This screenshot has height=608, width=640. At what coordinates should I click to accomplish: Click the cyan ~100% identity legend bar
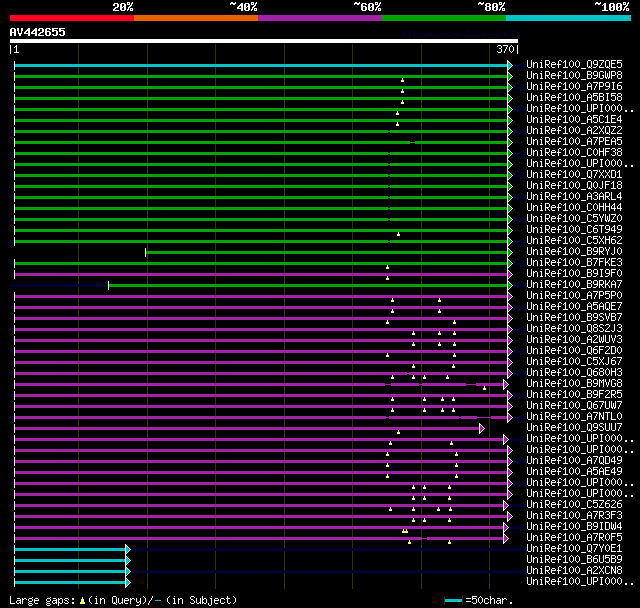pos(569,18)
